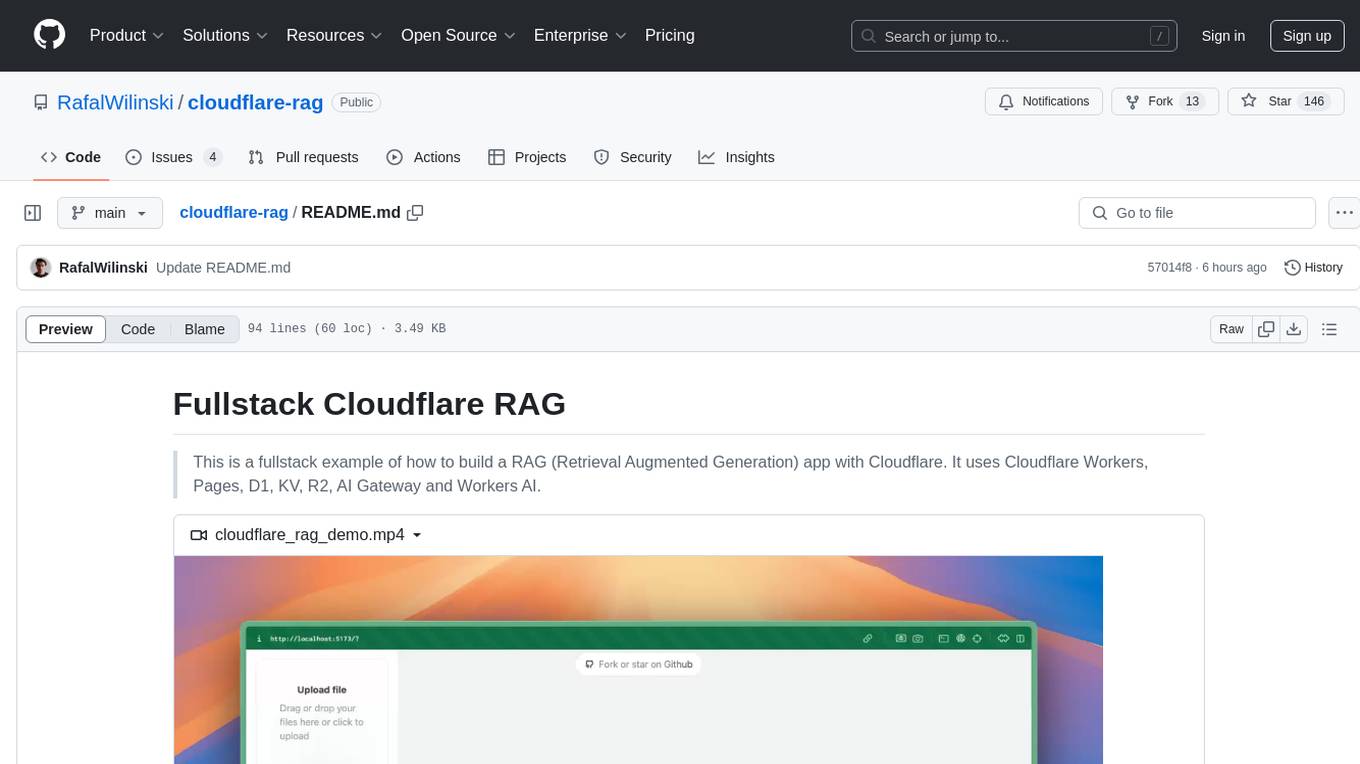Play the demo video thumbnail
Screen dimensions: 1360x764
[638, 660]
